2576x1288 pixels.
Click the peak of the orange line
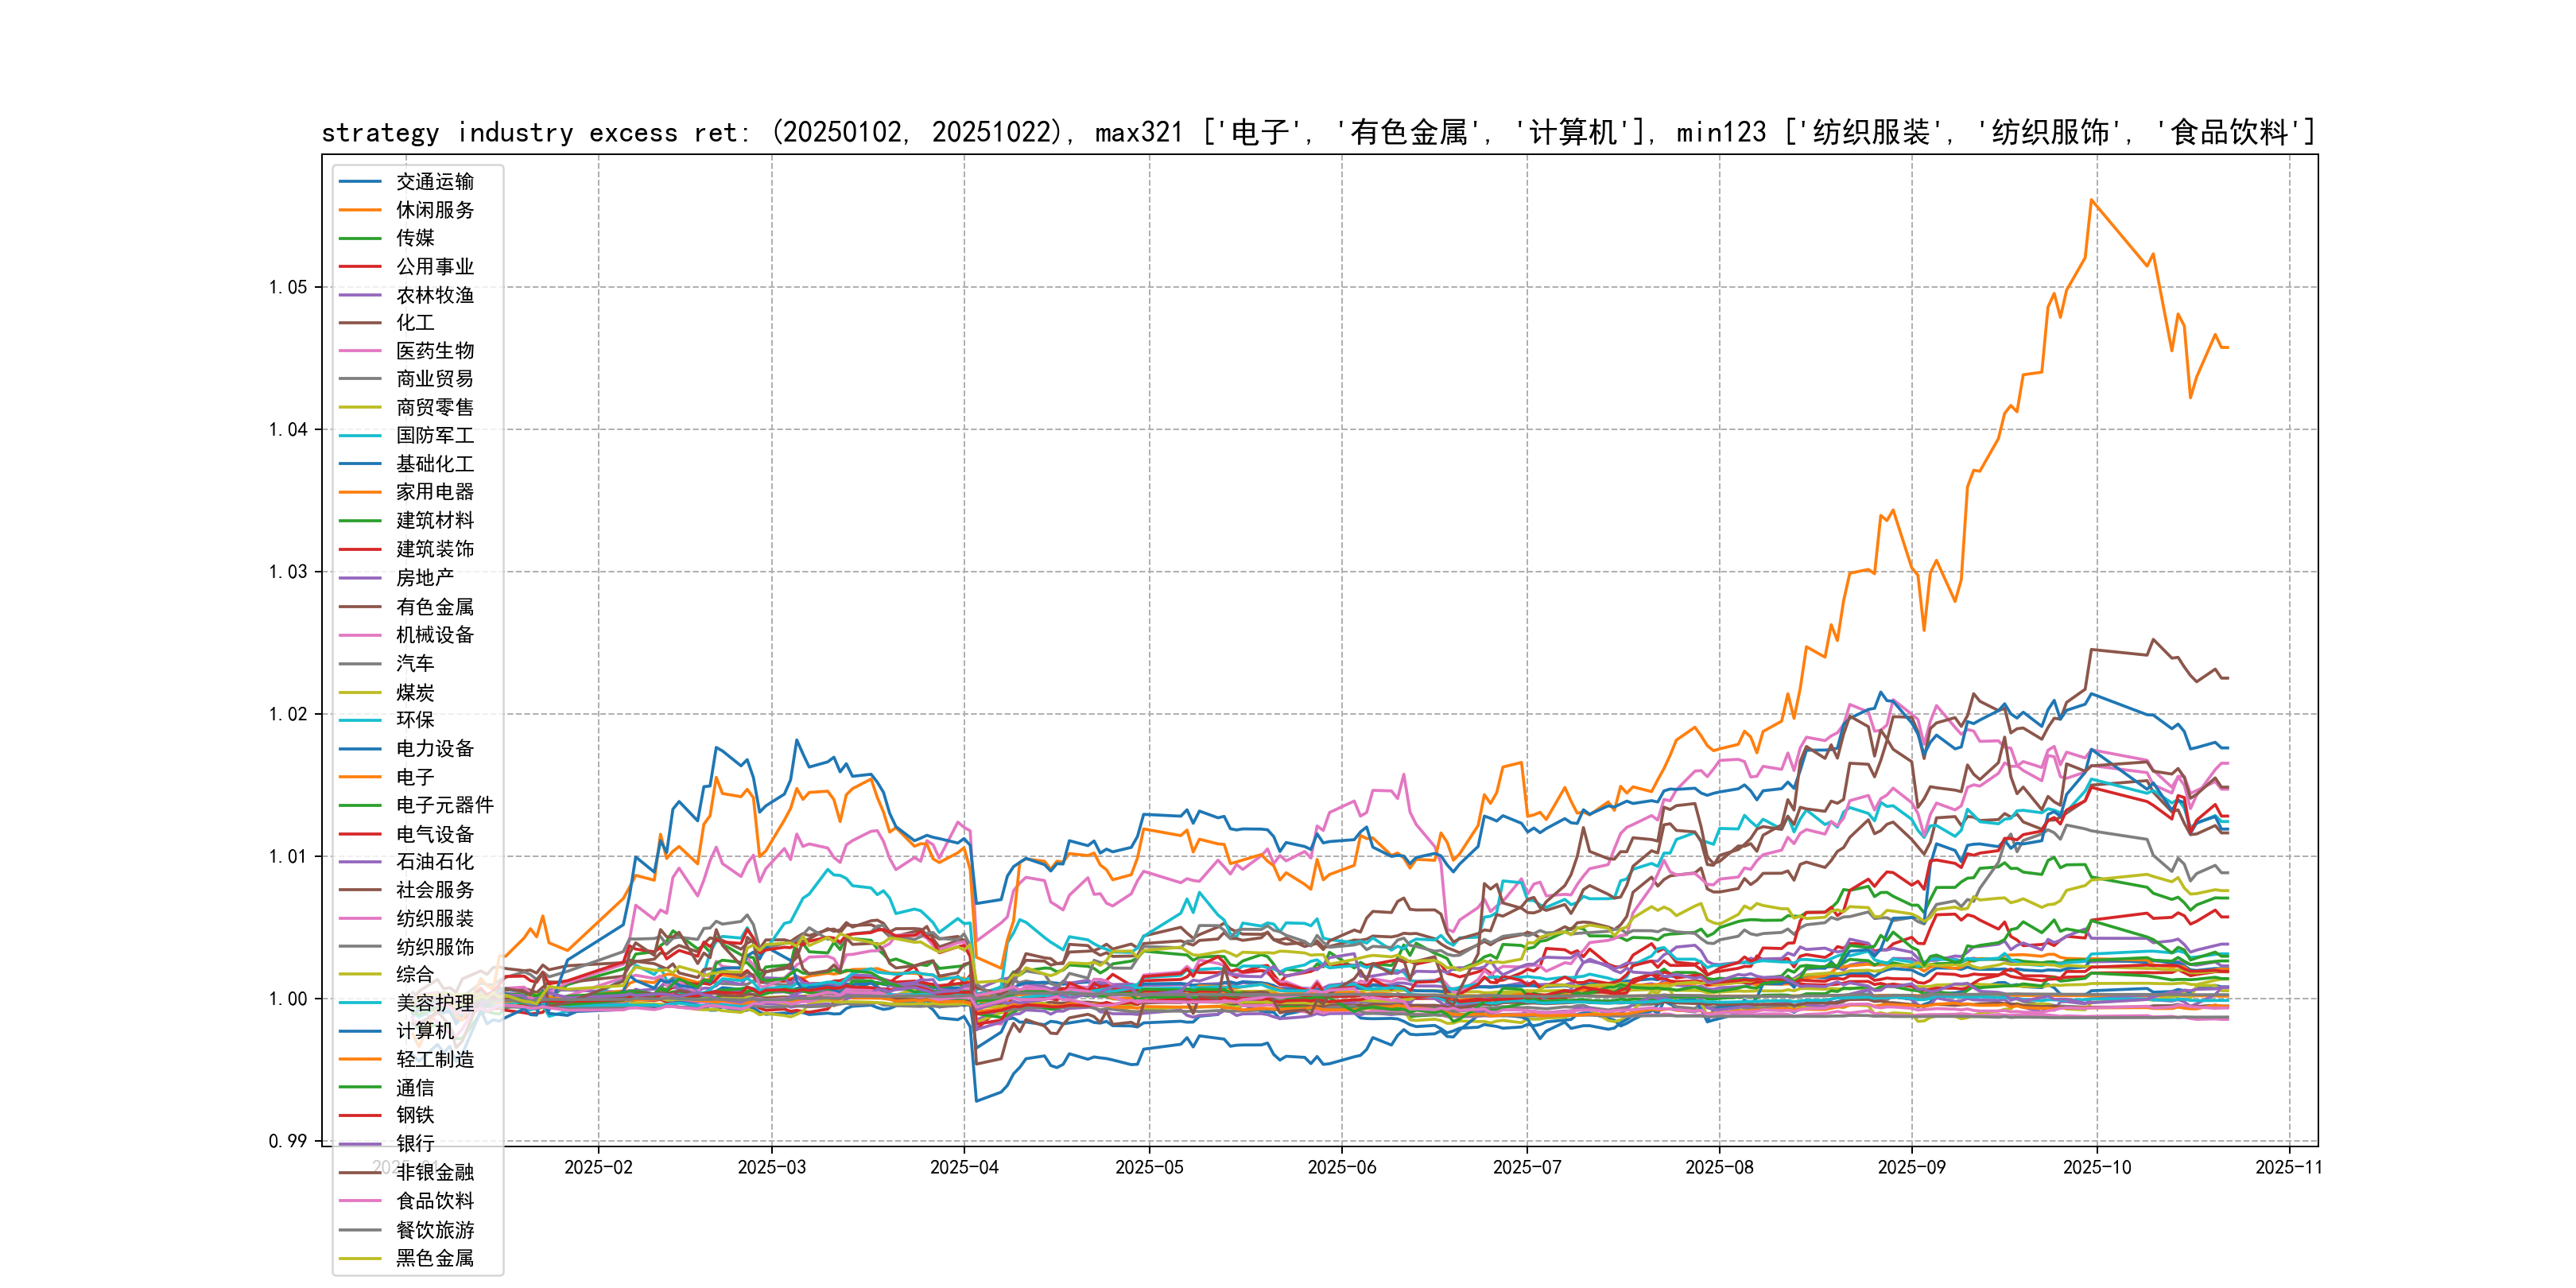pyautogui.click(x=2091, y=200)
